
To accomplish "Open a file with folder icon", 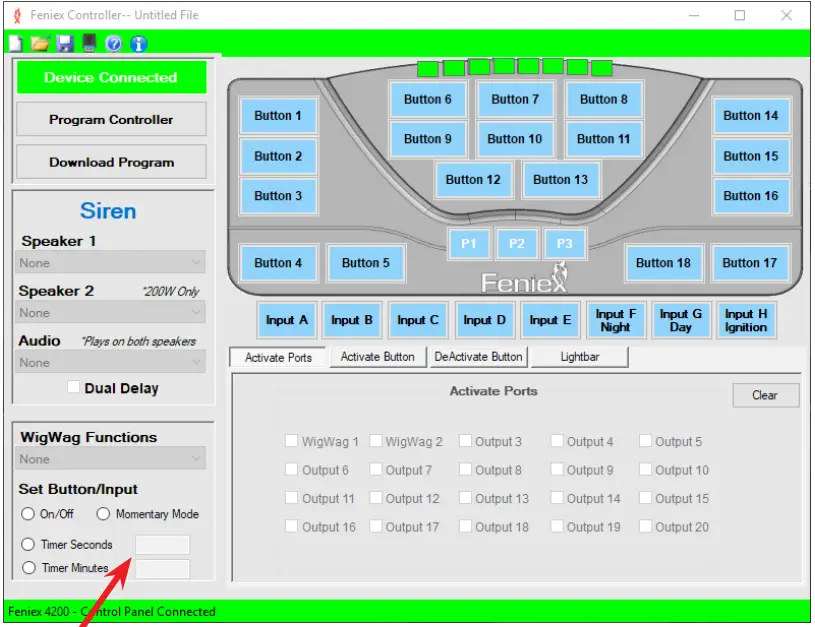I will pos(40,43).
